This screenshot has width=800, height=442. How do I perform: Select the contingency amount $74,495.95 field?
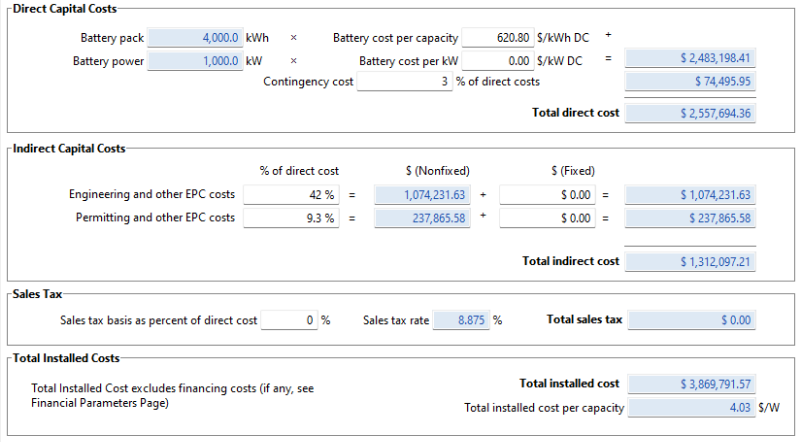690,82
